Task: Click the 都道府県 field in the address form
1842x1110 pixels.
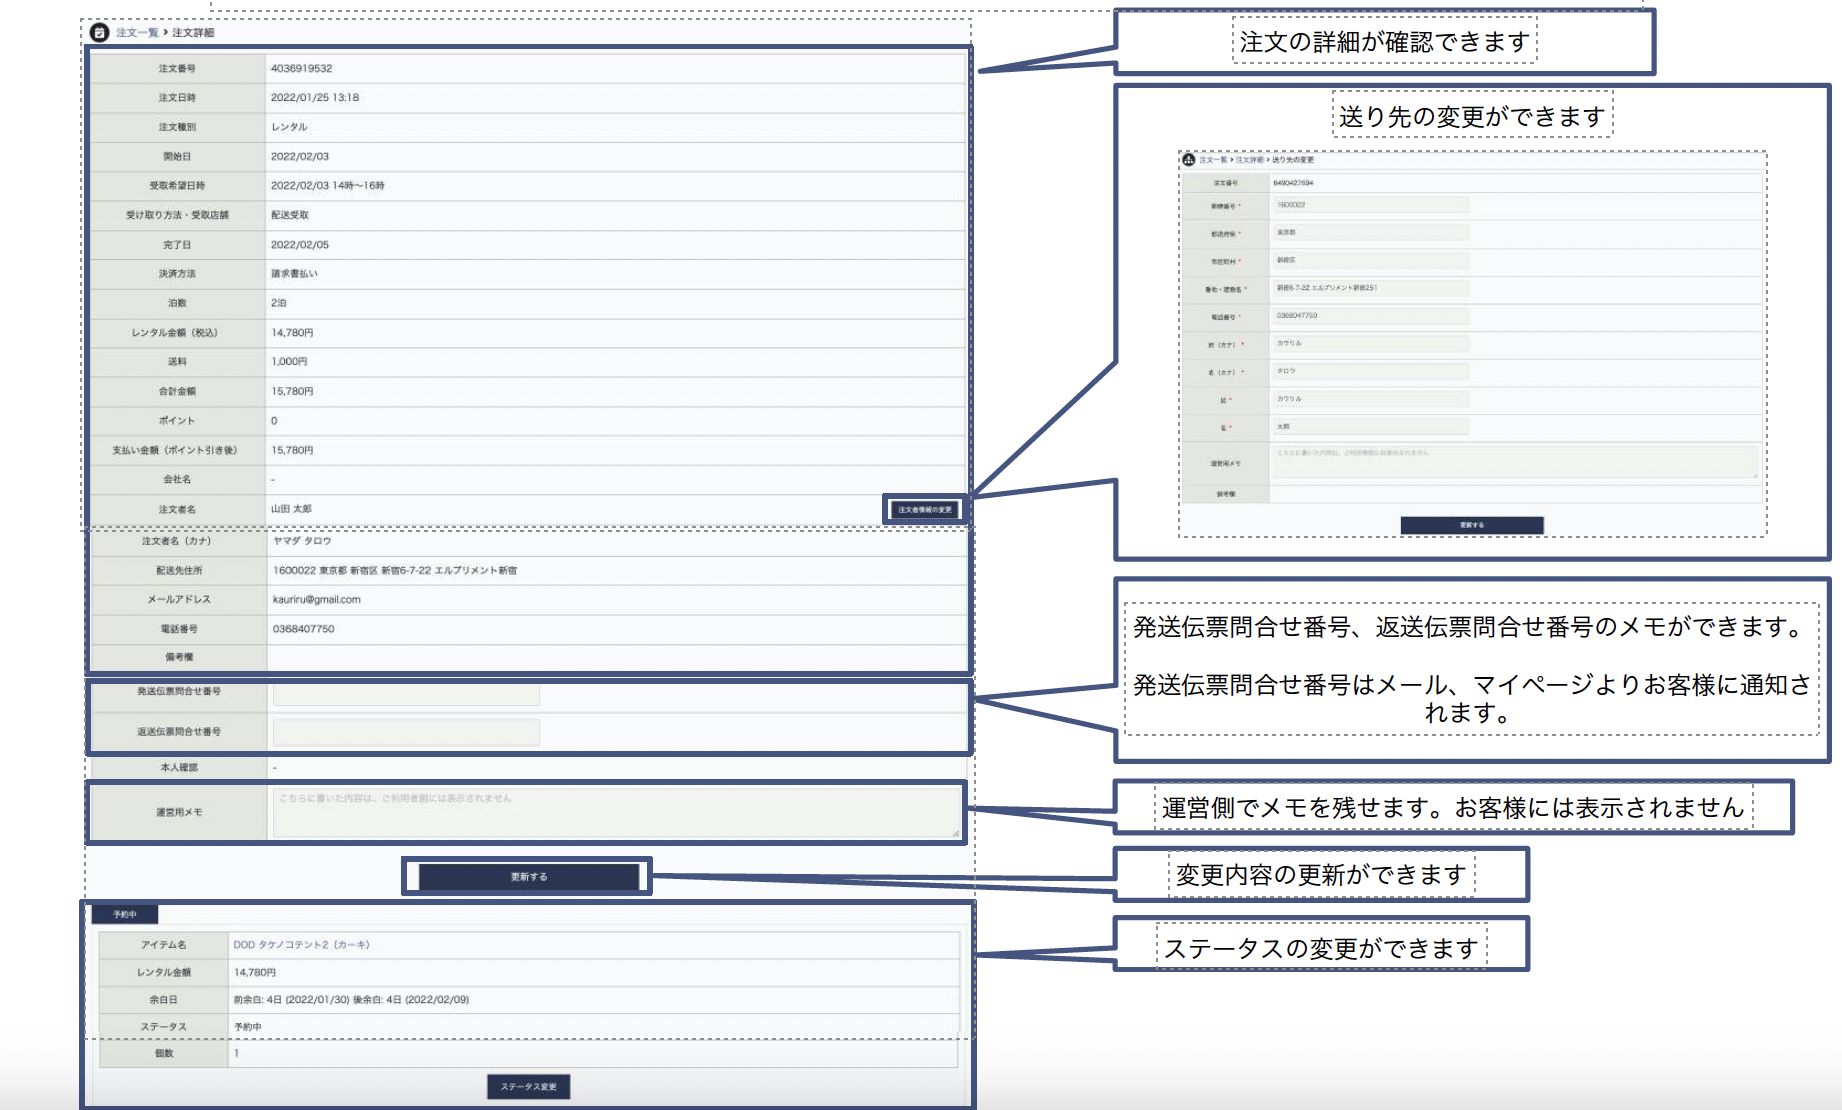Action: [1370, 232]
